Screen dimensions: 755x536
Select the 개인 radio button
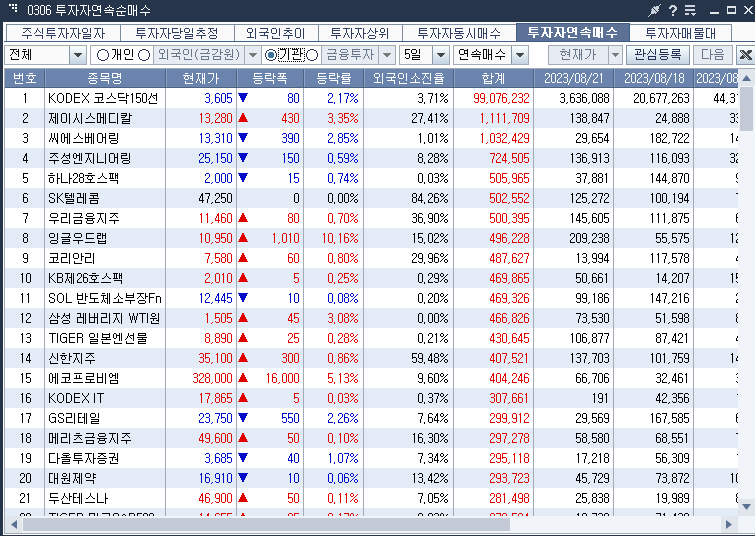pyautogui.click(x=103, y=55)
